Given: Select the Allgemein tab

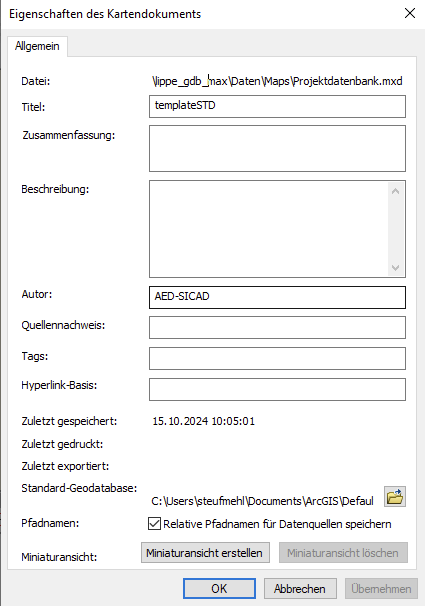Looking at the screenshot, I should tap(37, 46).
